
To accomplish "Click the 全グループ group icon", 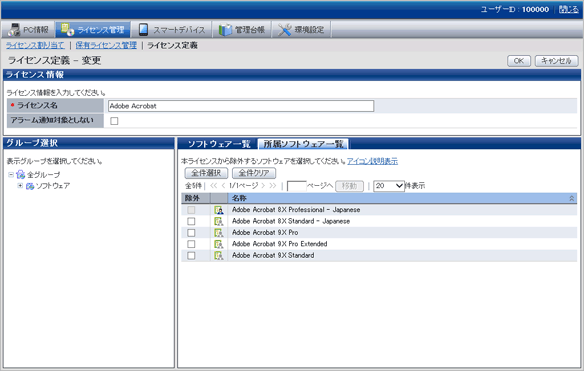I will [x=20, y=174].
